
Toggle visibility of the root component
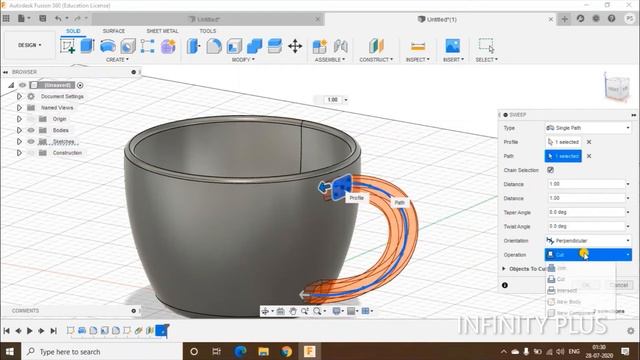click(x=22, y=85)
